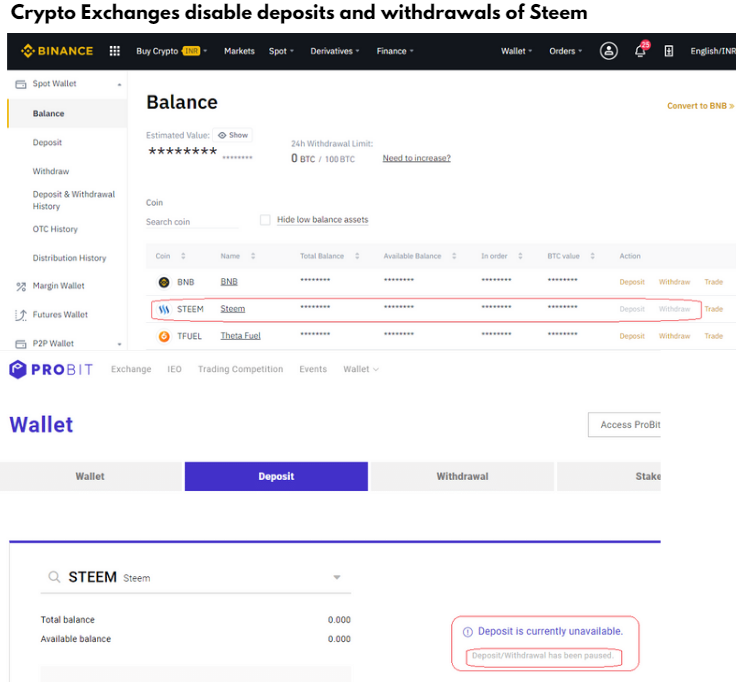The width and height of the screenshot is (736, 682).
Task: Select Deposit in Binance sidebar
Action: point(47,142)
